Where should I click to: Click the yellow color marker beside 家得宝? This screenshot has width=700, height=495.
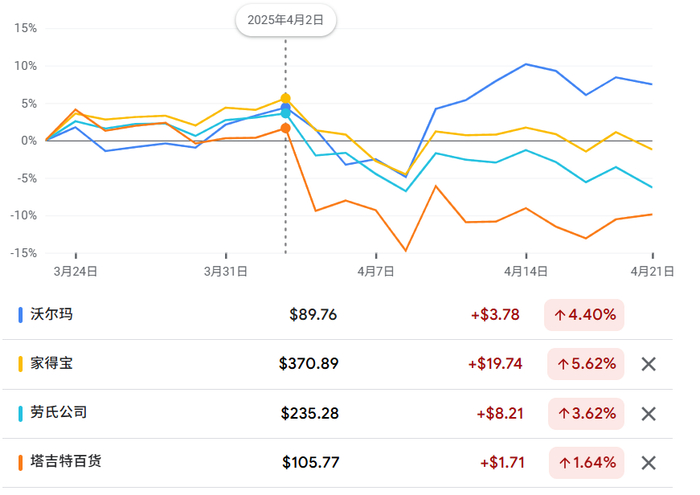pyautogui.click(x=22, y=364)
